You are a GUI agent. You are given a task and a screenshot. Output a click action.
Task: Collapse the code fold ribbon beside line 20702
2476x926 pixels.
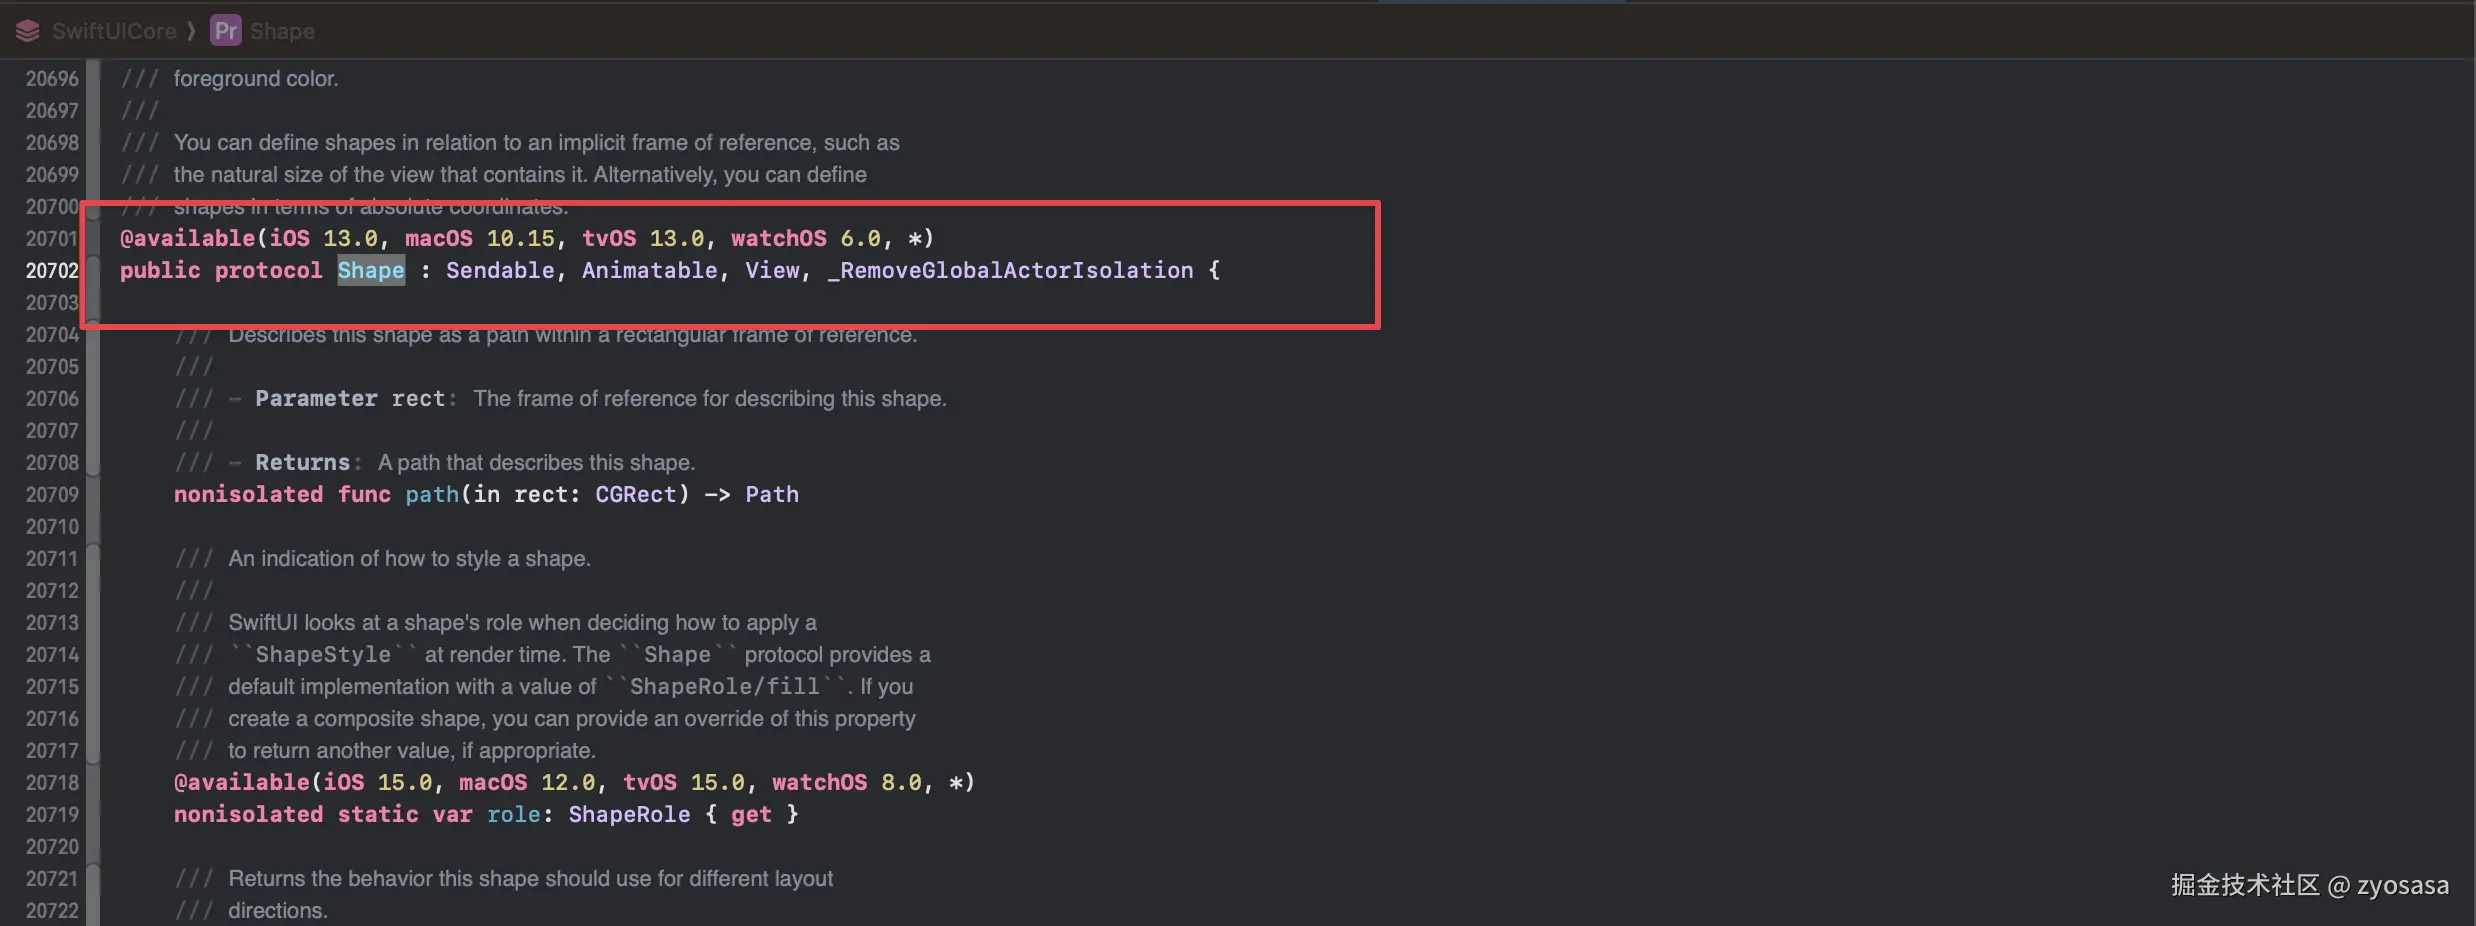pyautogui.click(x=93, y=270)
